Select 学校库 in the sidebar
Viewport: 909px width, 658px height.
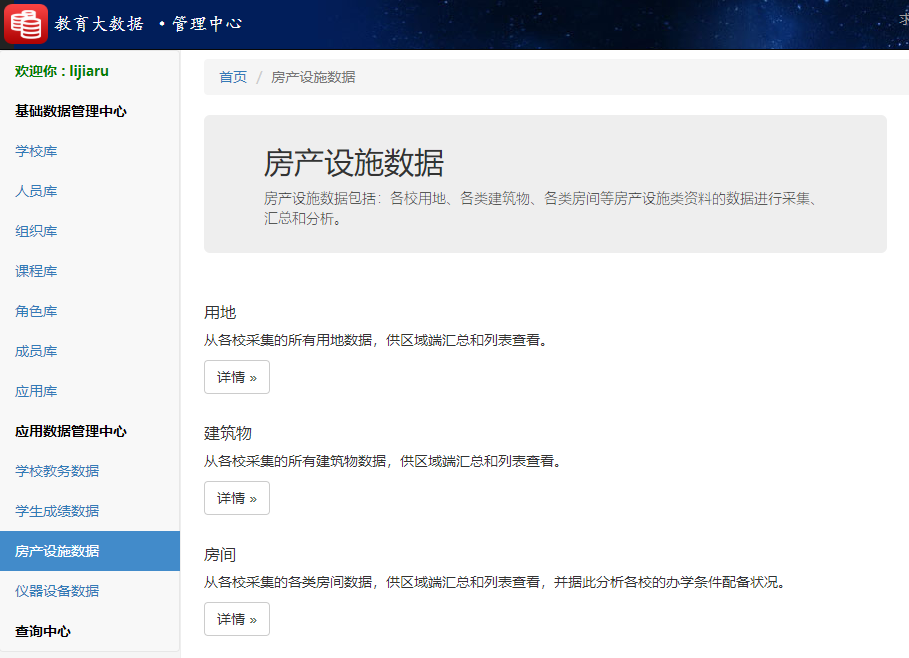point(36,151)
